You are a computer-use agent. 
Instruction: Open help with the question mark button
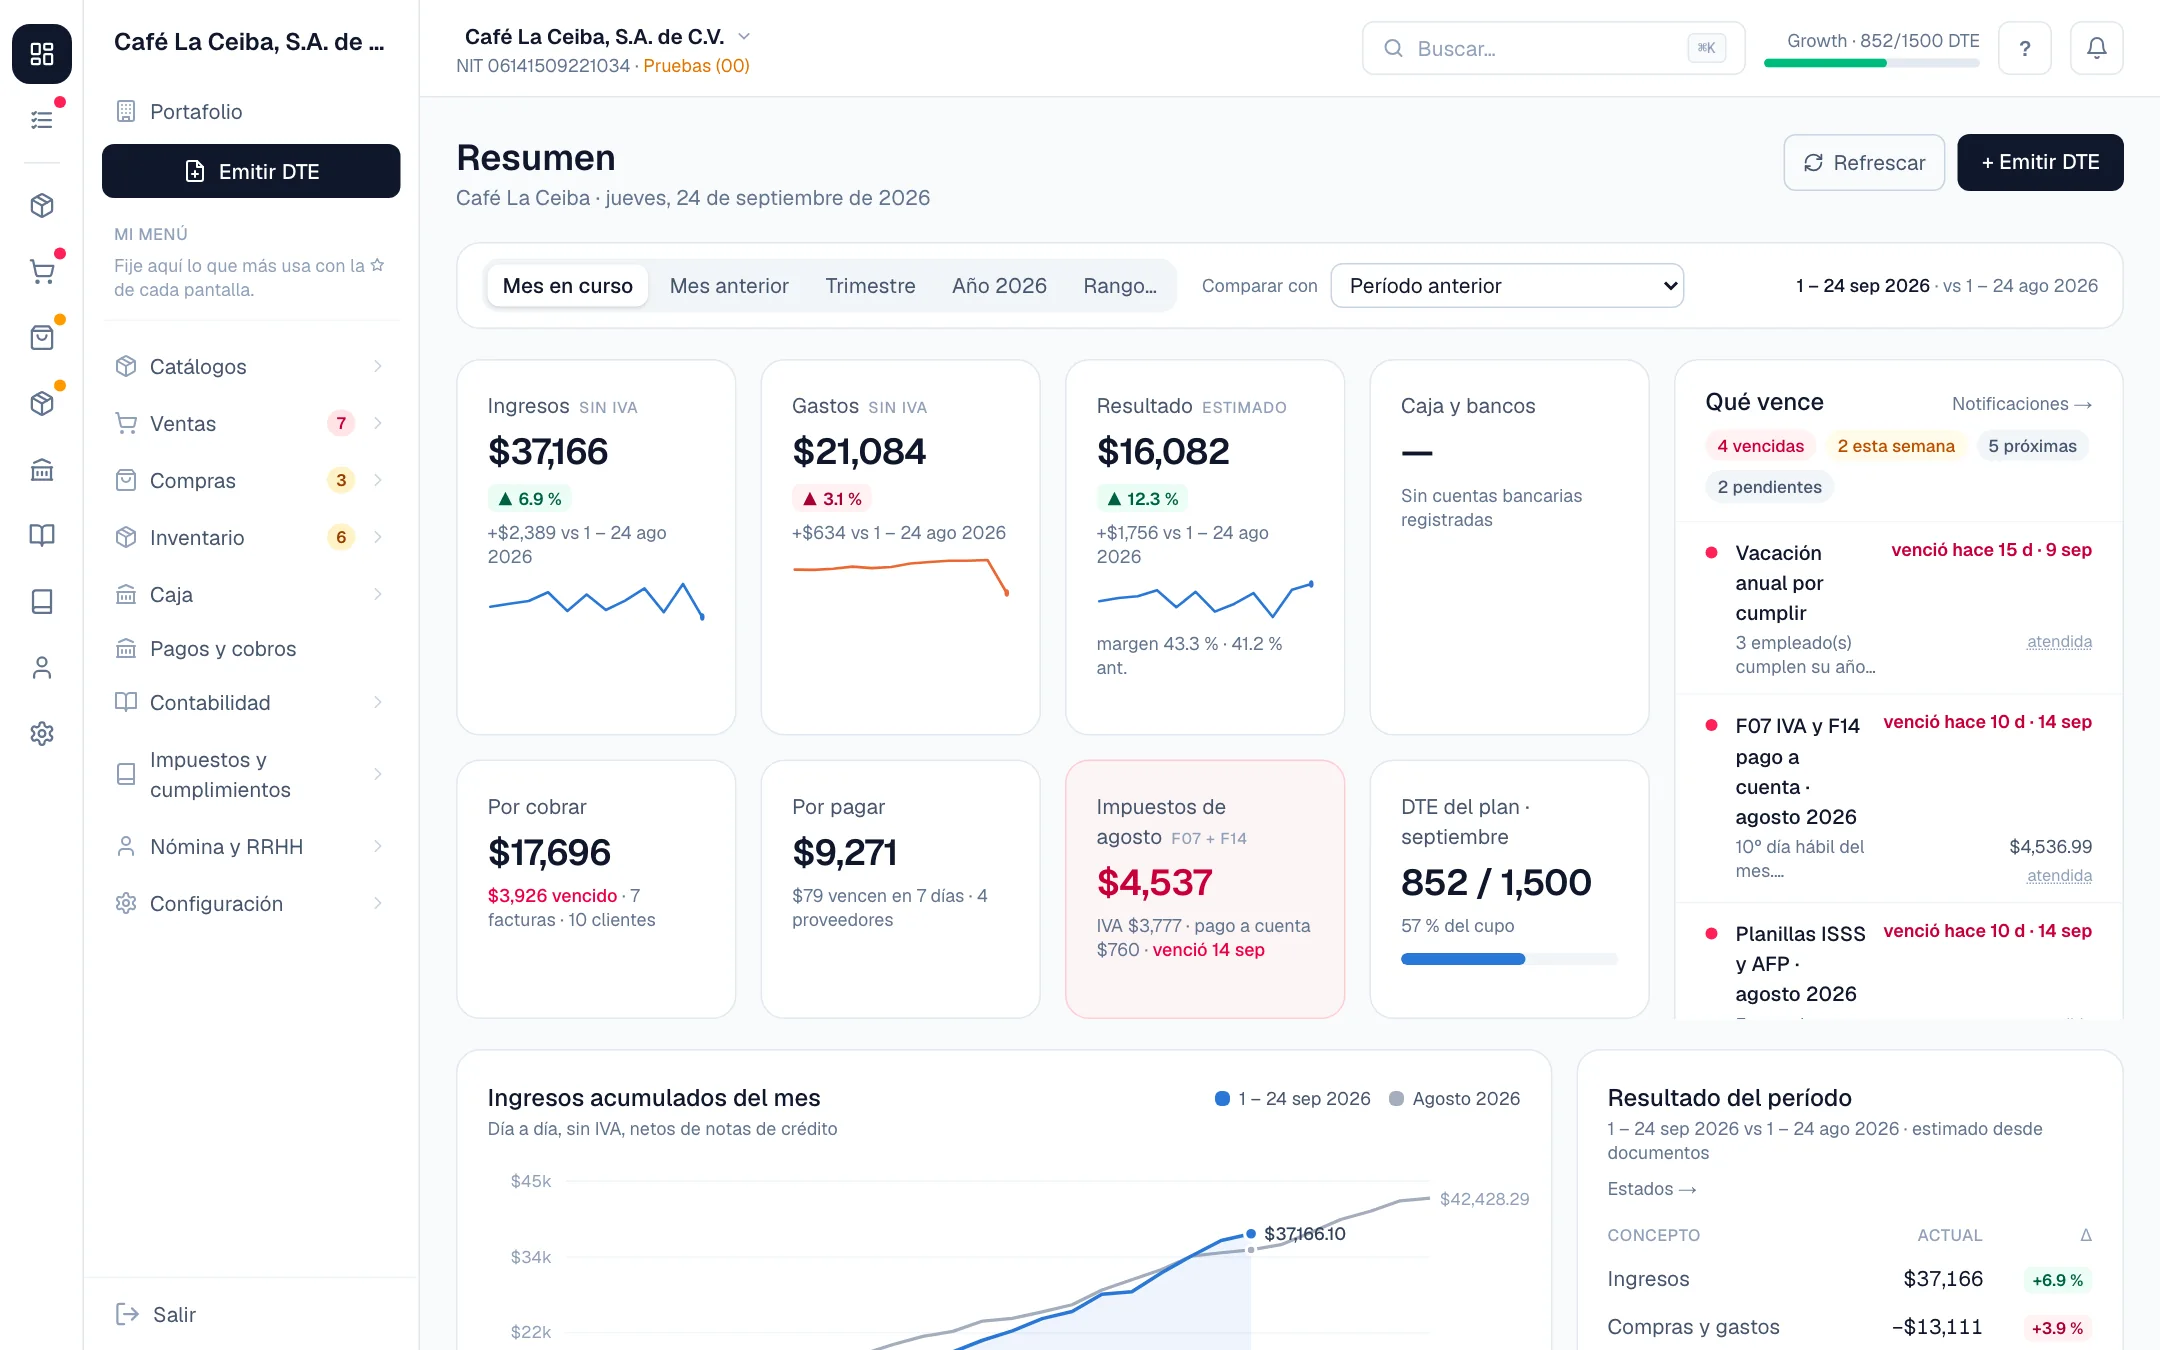click(2025, 48)
